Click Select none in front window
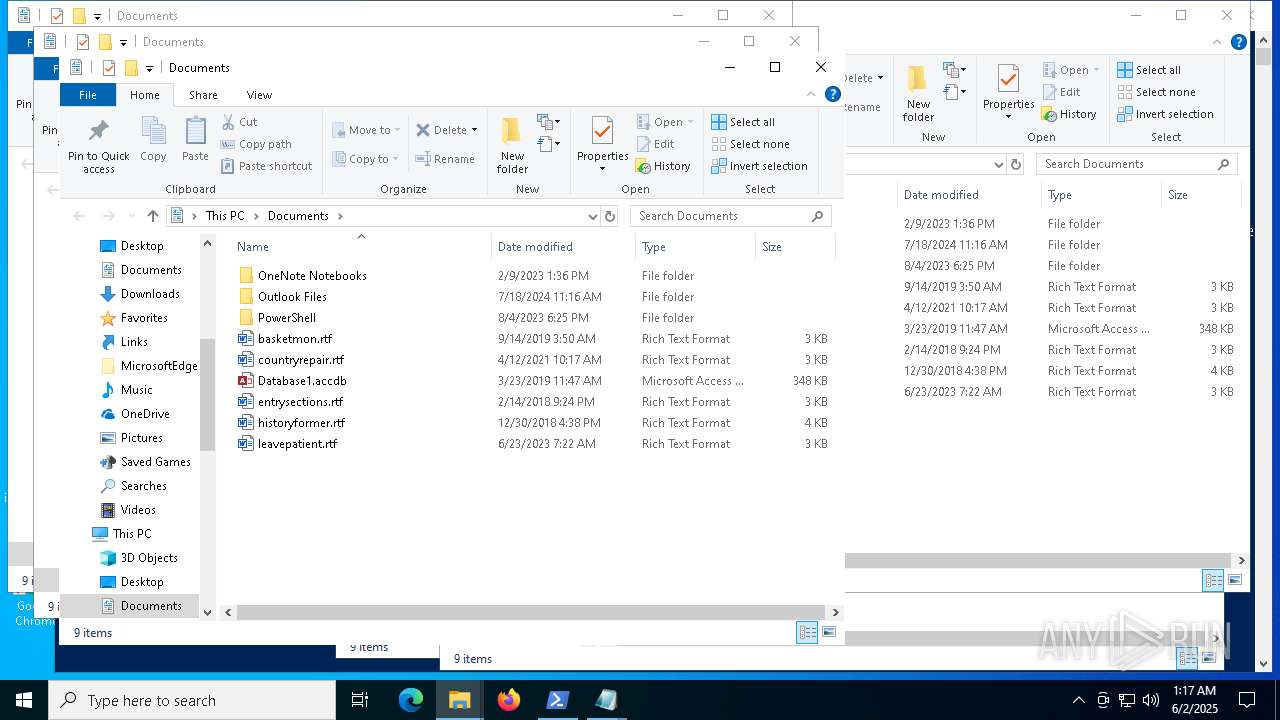 click(750, 144)
